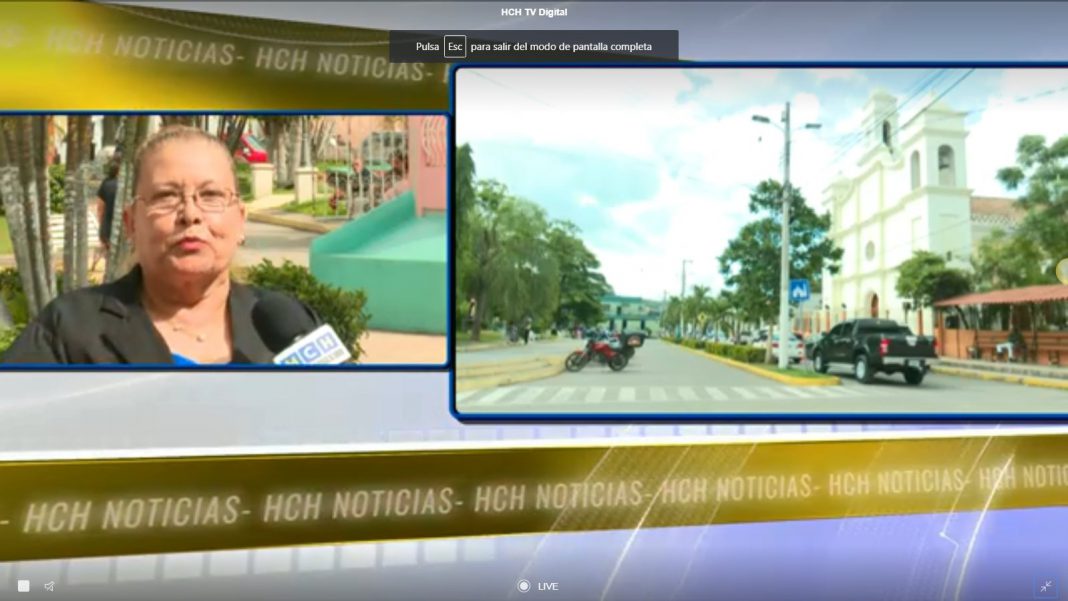Click the blue road sign on the pole
Image resolution: width=1068 pixels, height=601 pixels.
tap(800, 290)
